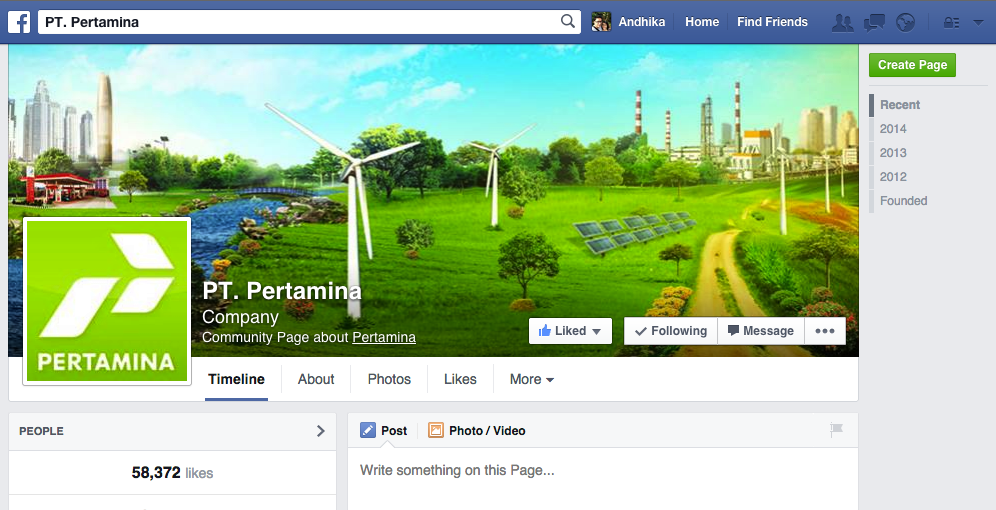Switch to the About tab

point(316,379)
